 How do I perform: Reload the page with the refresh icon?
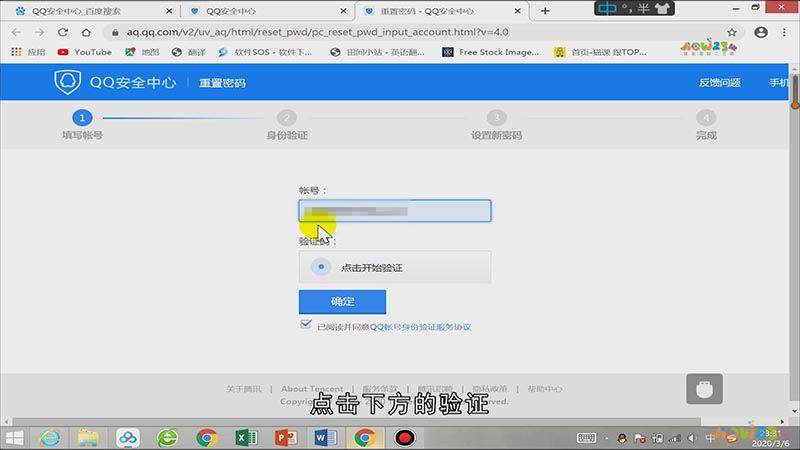pyautogui.click(x=63, y=32)
